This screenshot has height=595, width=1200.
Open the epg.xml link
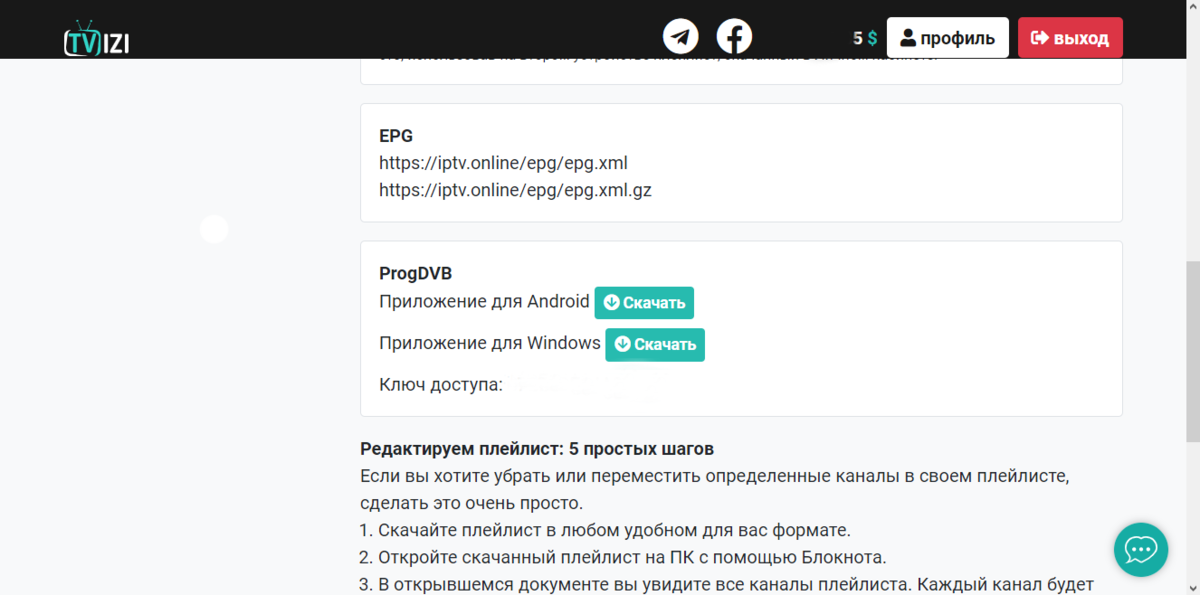coord(503,162)
